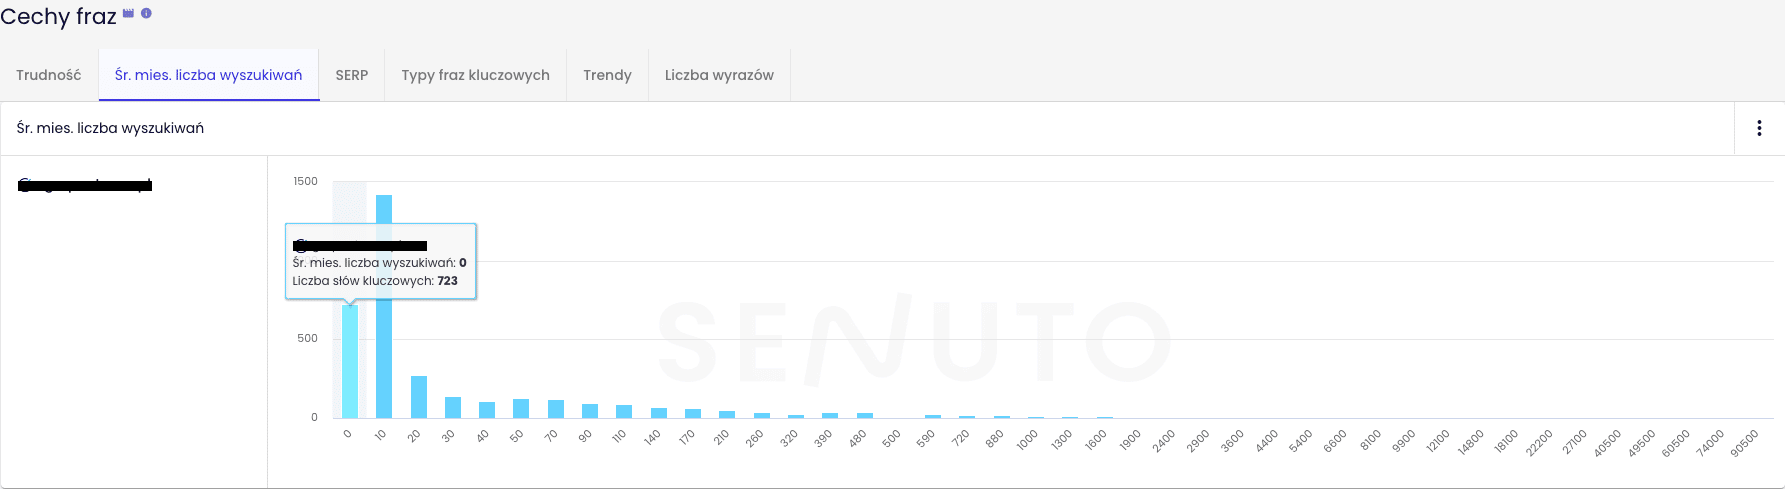Click the chart bar for value 110
The height and width of the screenshot is (489, 1785).
[624, 411]
